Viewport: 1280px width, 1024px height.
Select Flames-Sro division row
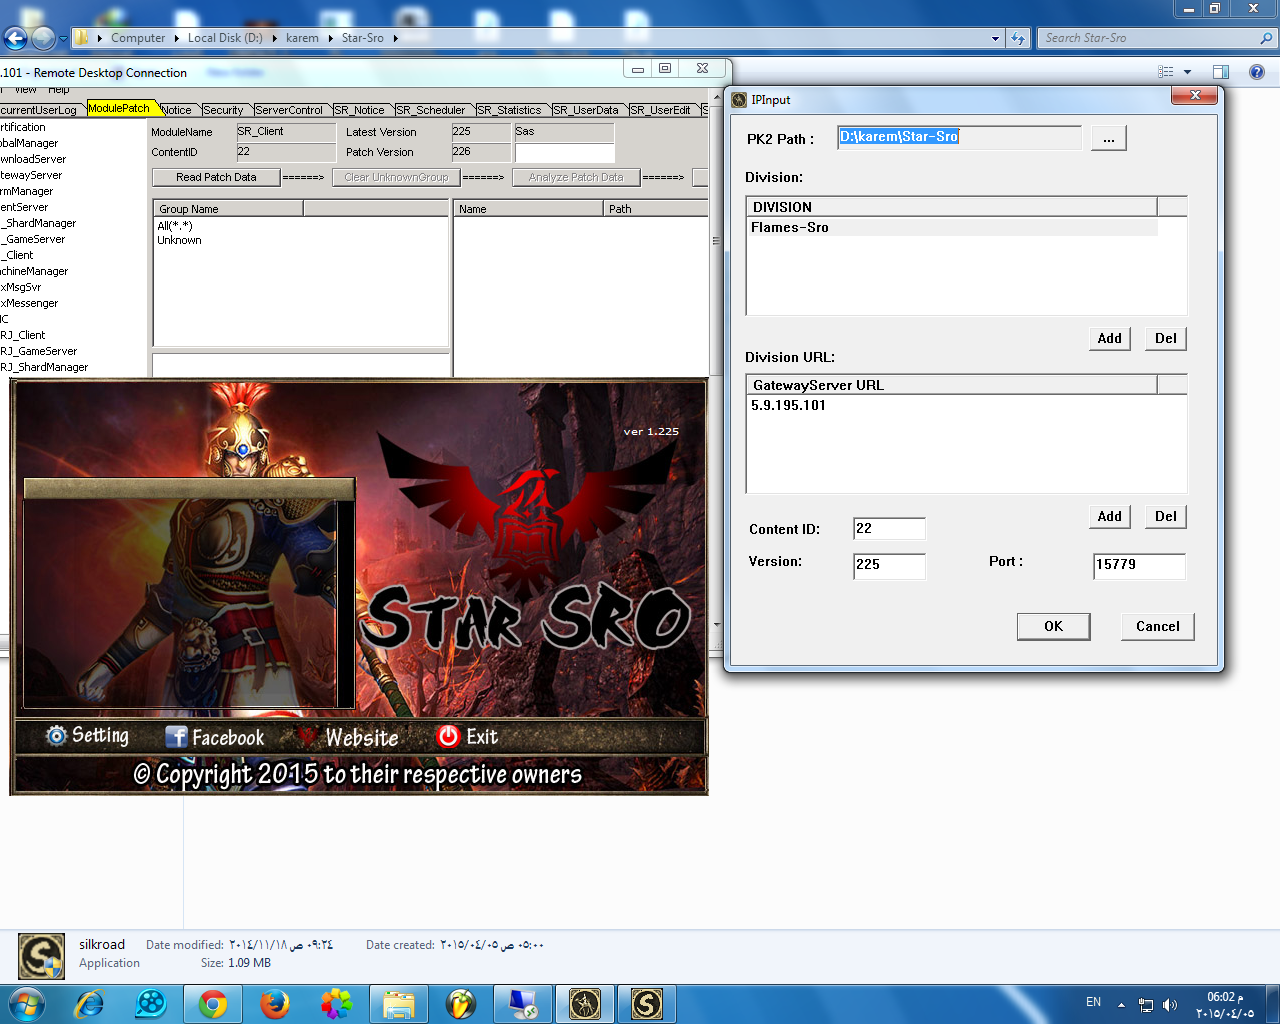(952, 228)
